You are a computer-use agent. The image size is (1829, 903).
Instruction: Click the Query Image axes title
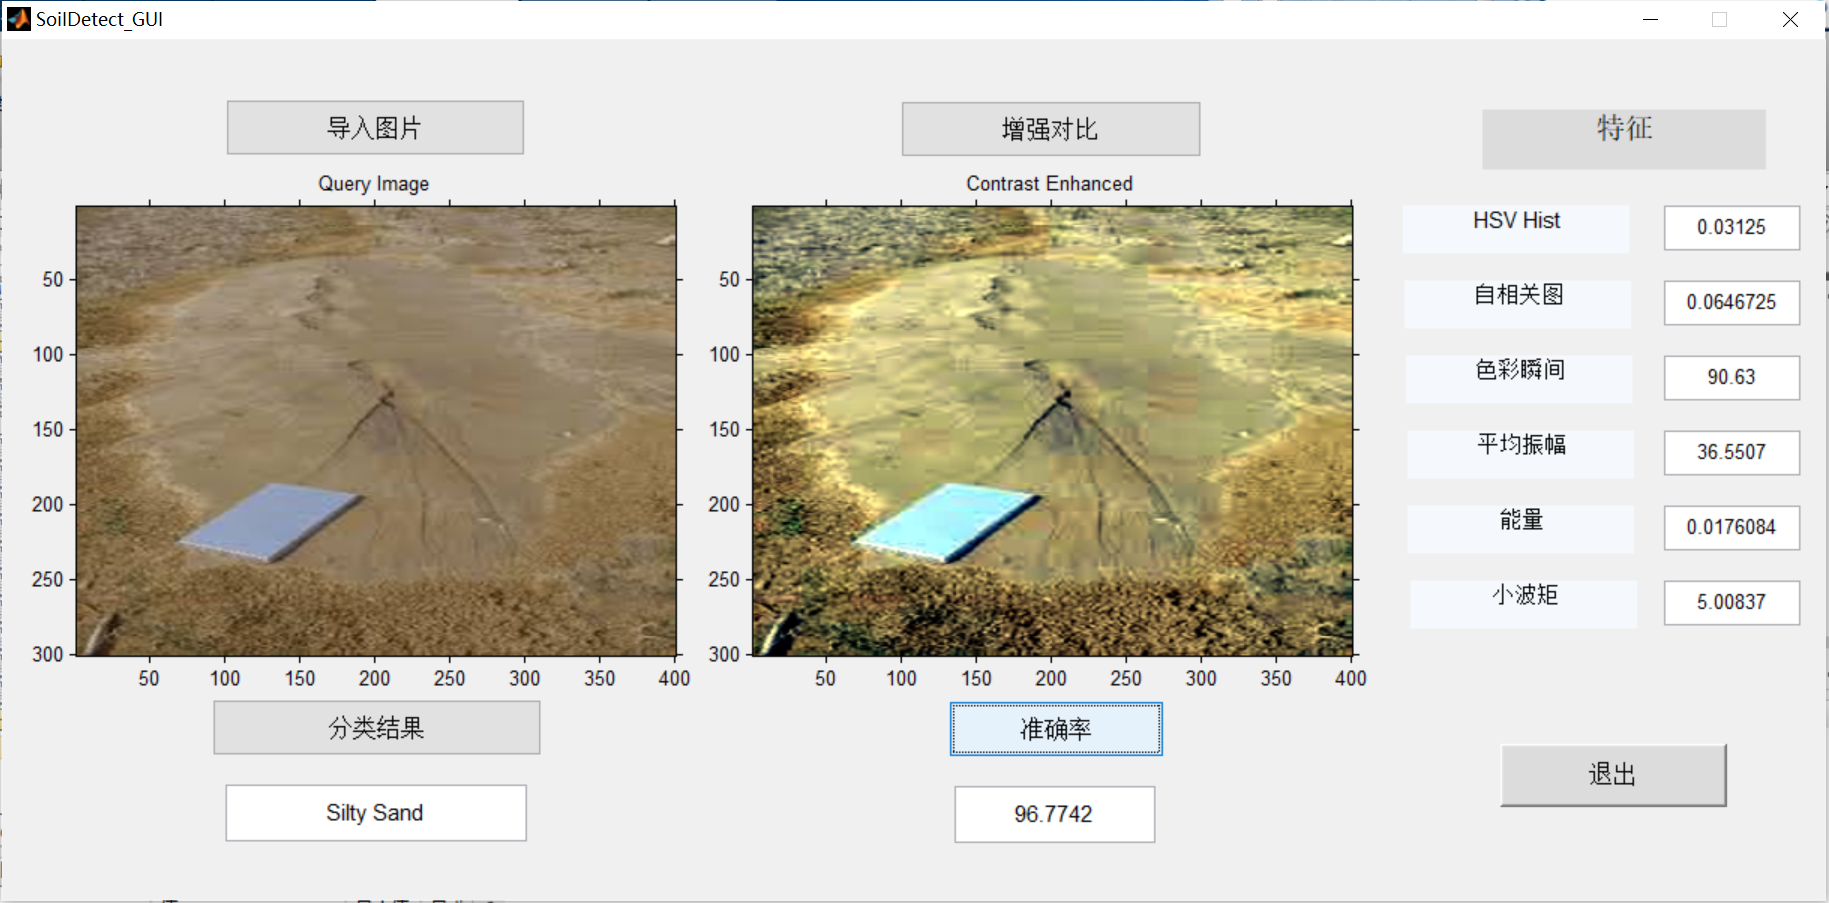click(x=374, y=184)
